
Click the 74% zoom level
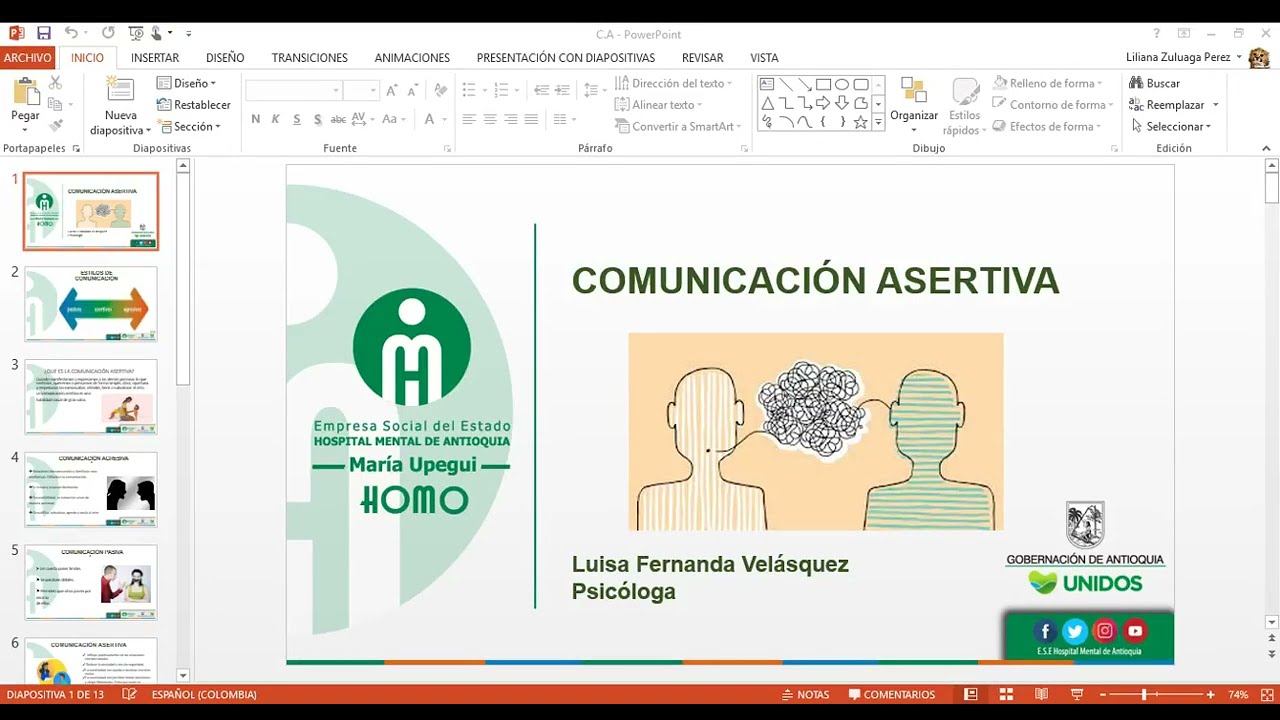coord(1238,694)
